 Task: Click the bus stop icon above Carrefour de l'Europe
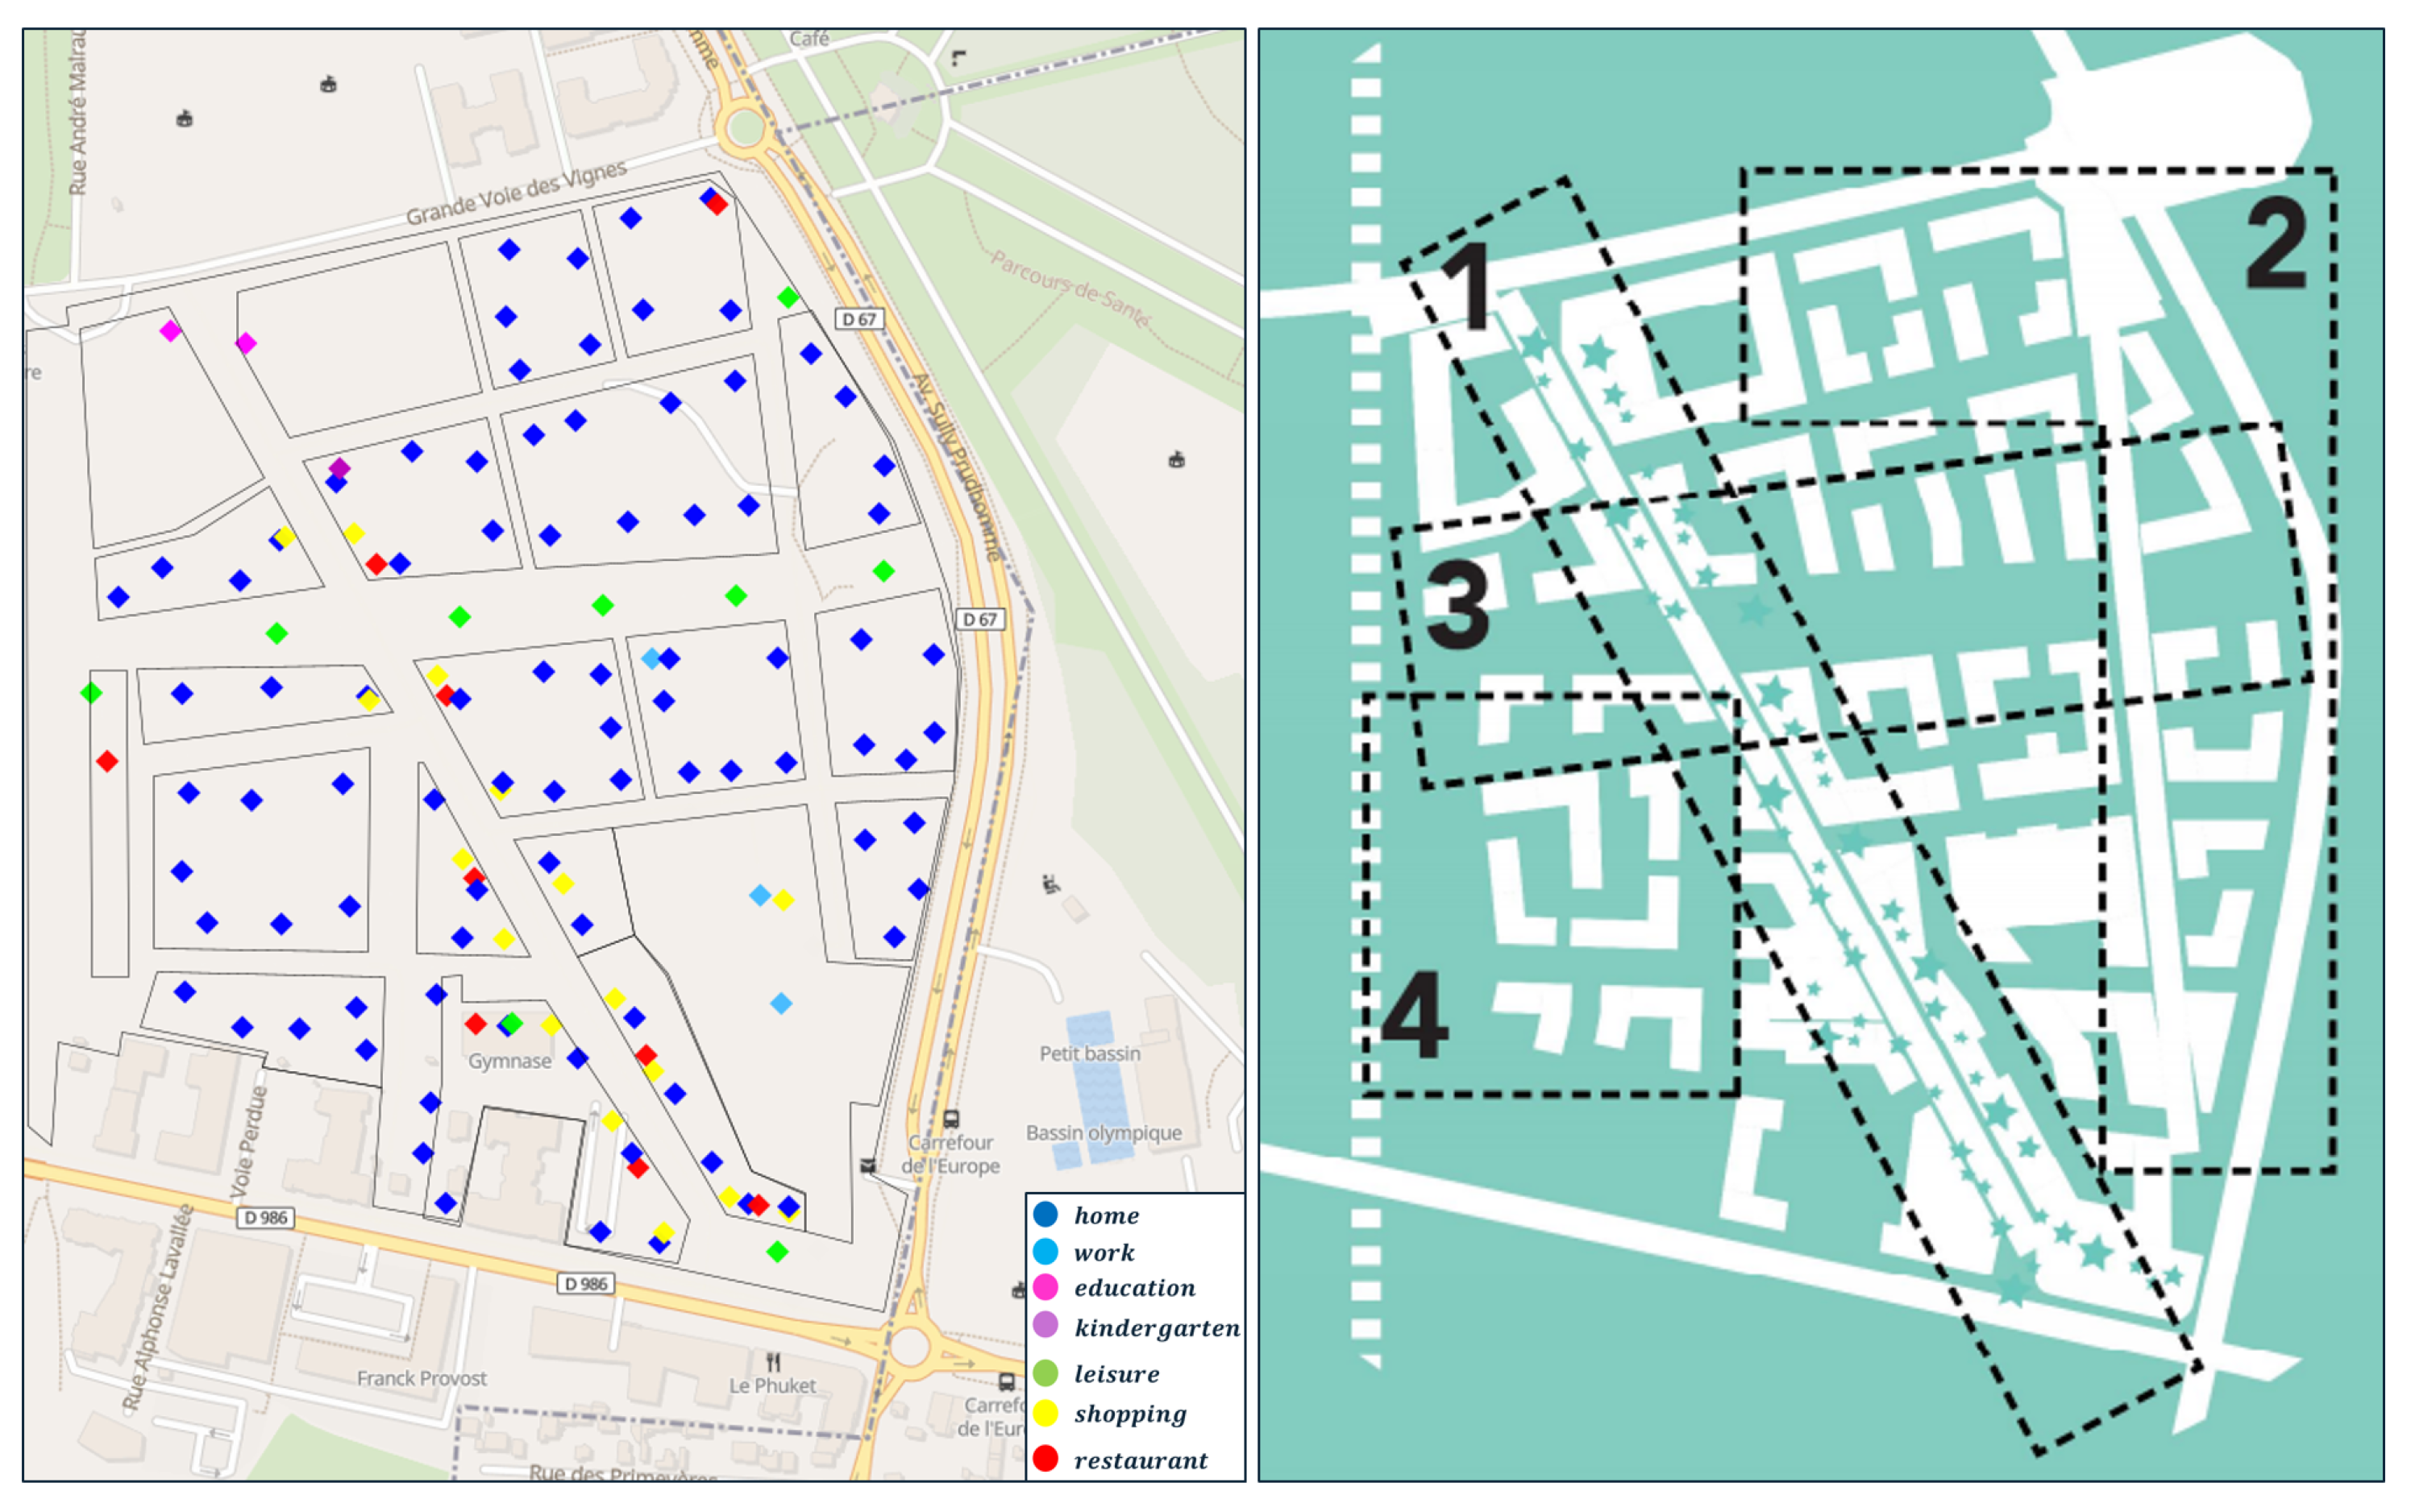[x=951, y=1119]
